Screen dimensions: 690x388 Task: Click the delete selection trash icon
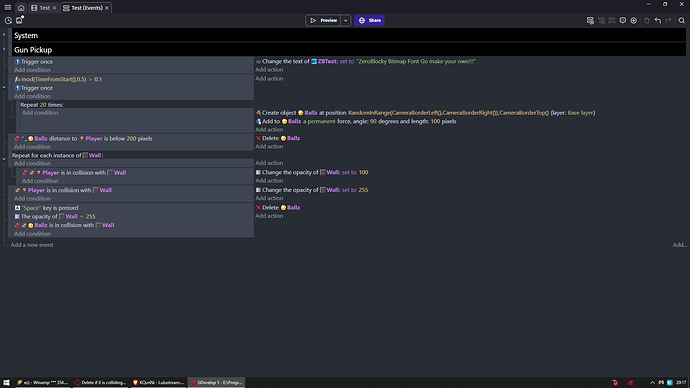[x=646, y=20]
